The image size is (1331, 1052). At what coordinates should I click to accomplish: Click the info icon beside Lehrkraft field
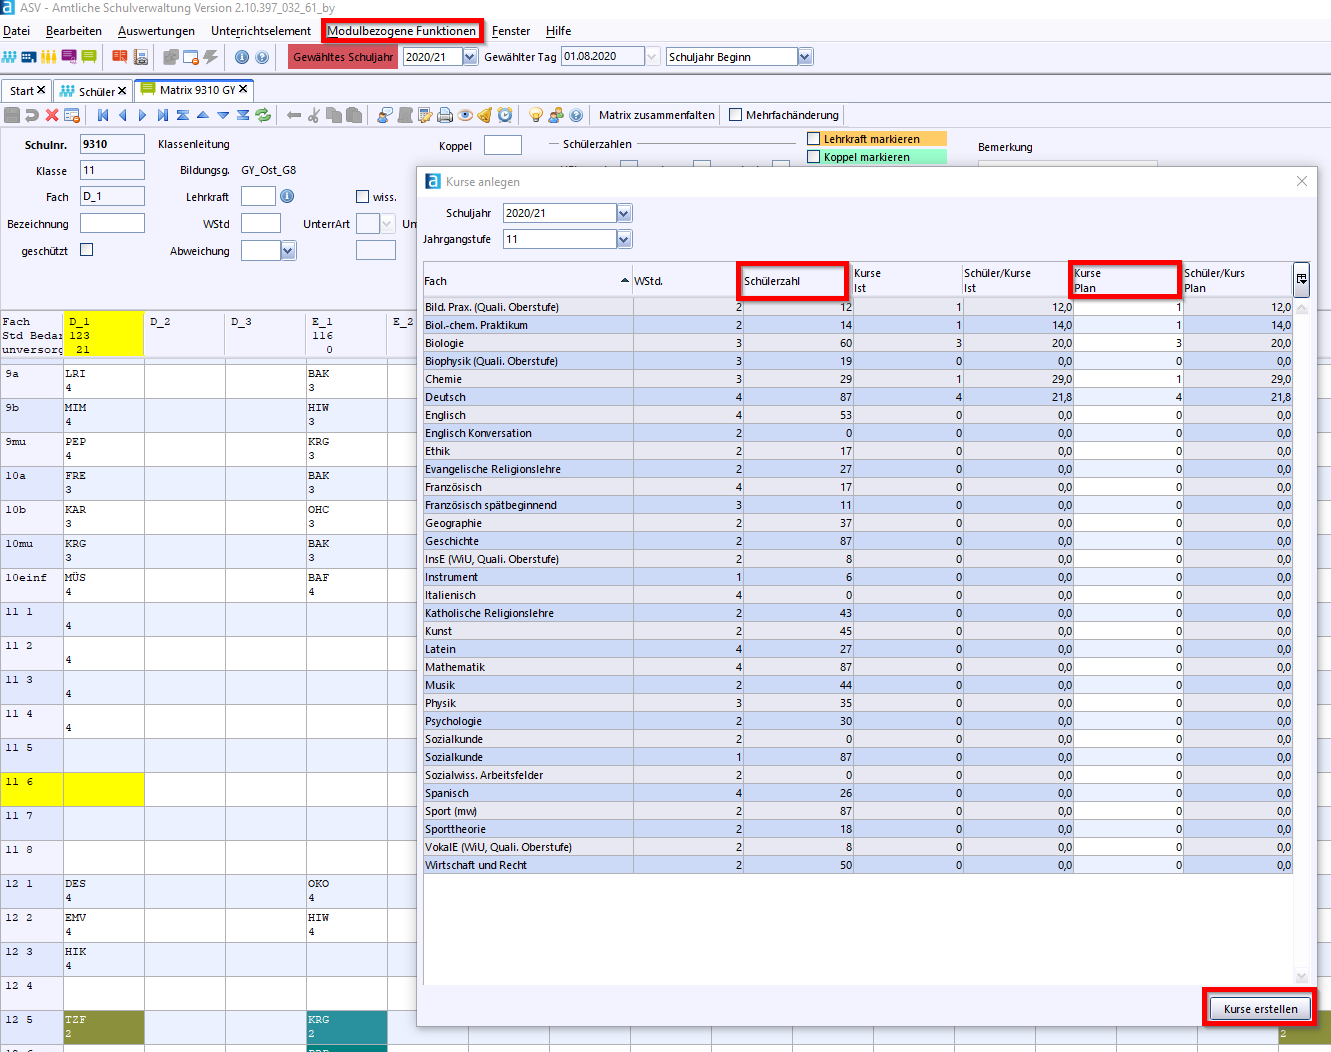(287, 196)
